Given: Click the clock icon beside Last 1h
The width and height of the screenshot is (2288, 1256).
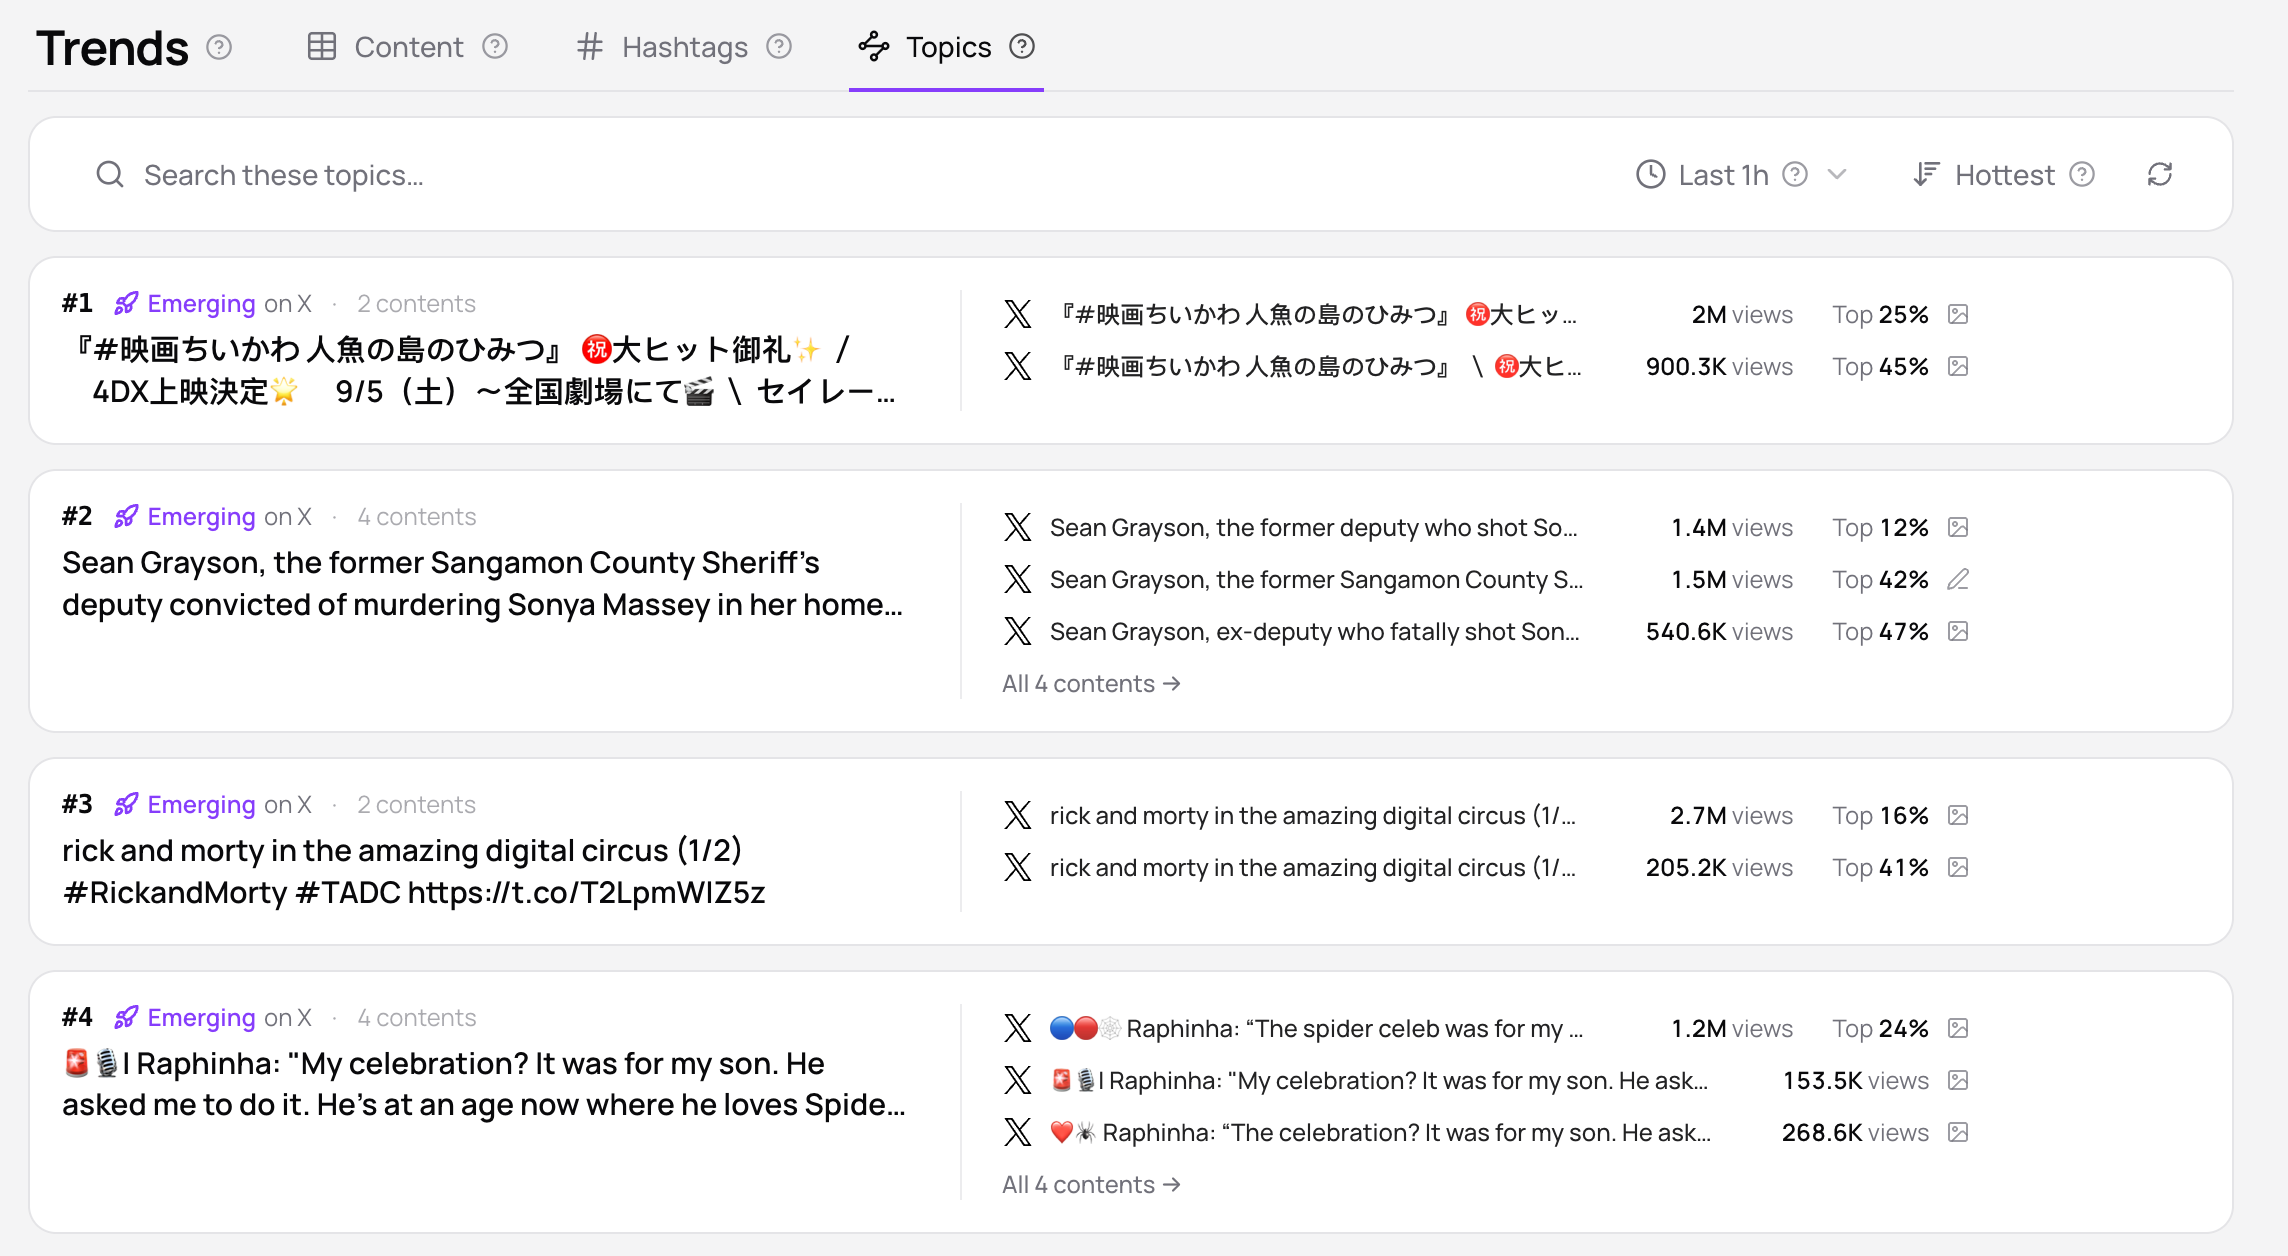Looking at the screenshot, I should (x=1650, y=175).
